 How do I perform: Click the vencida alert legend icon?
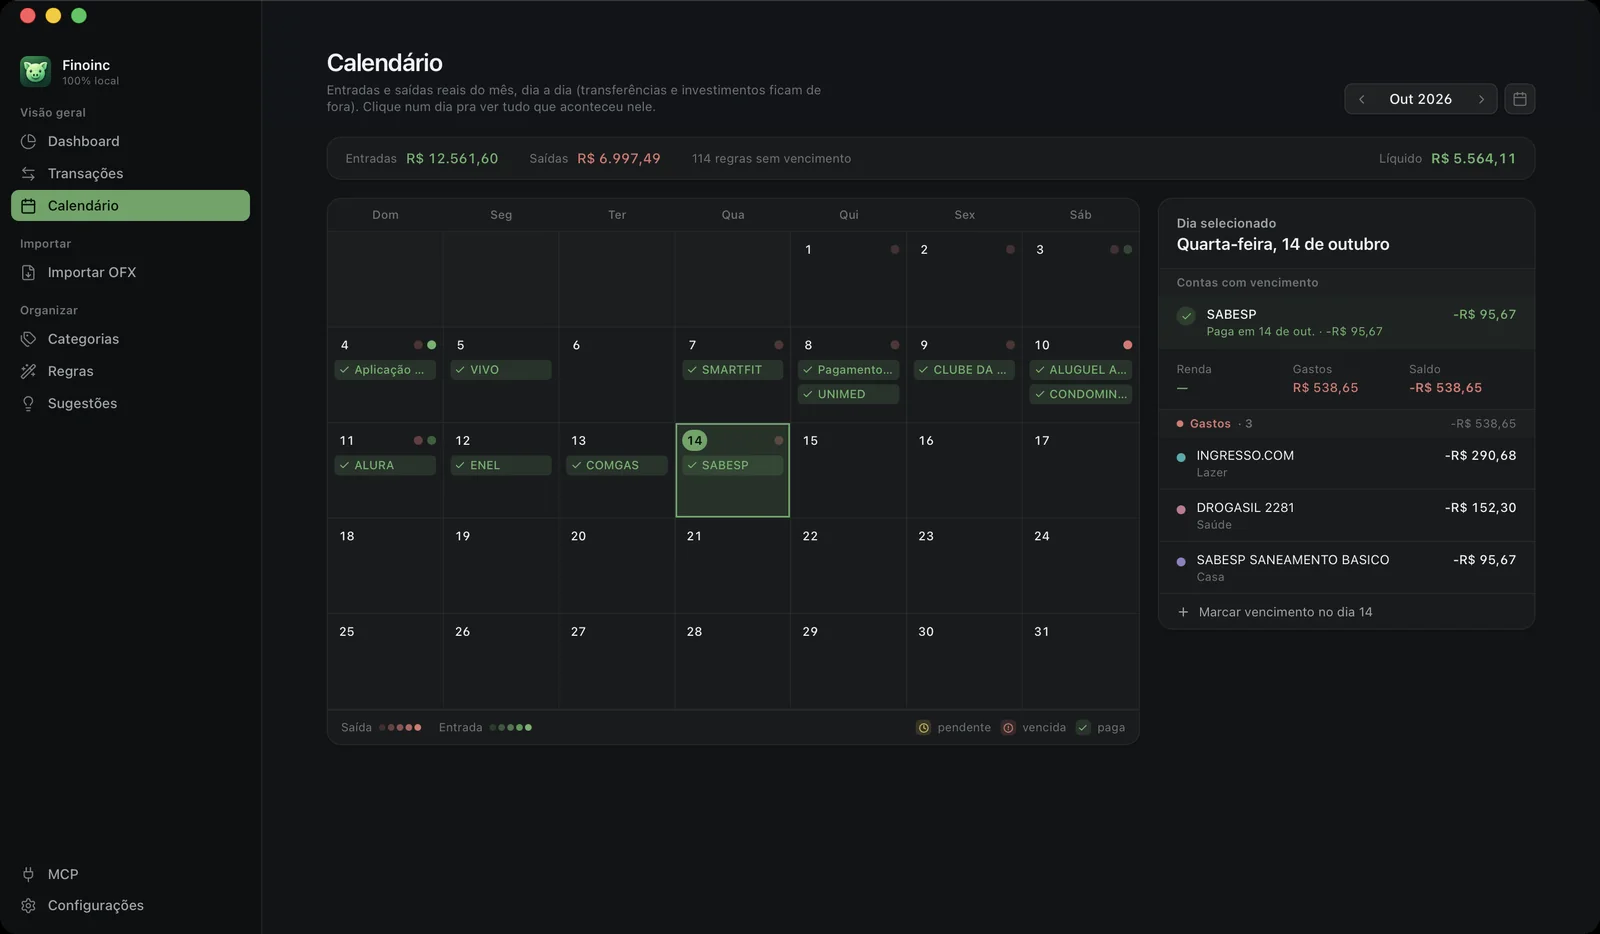[x=1008, y=728]
